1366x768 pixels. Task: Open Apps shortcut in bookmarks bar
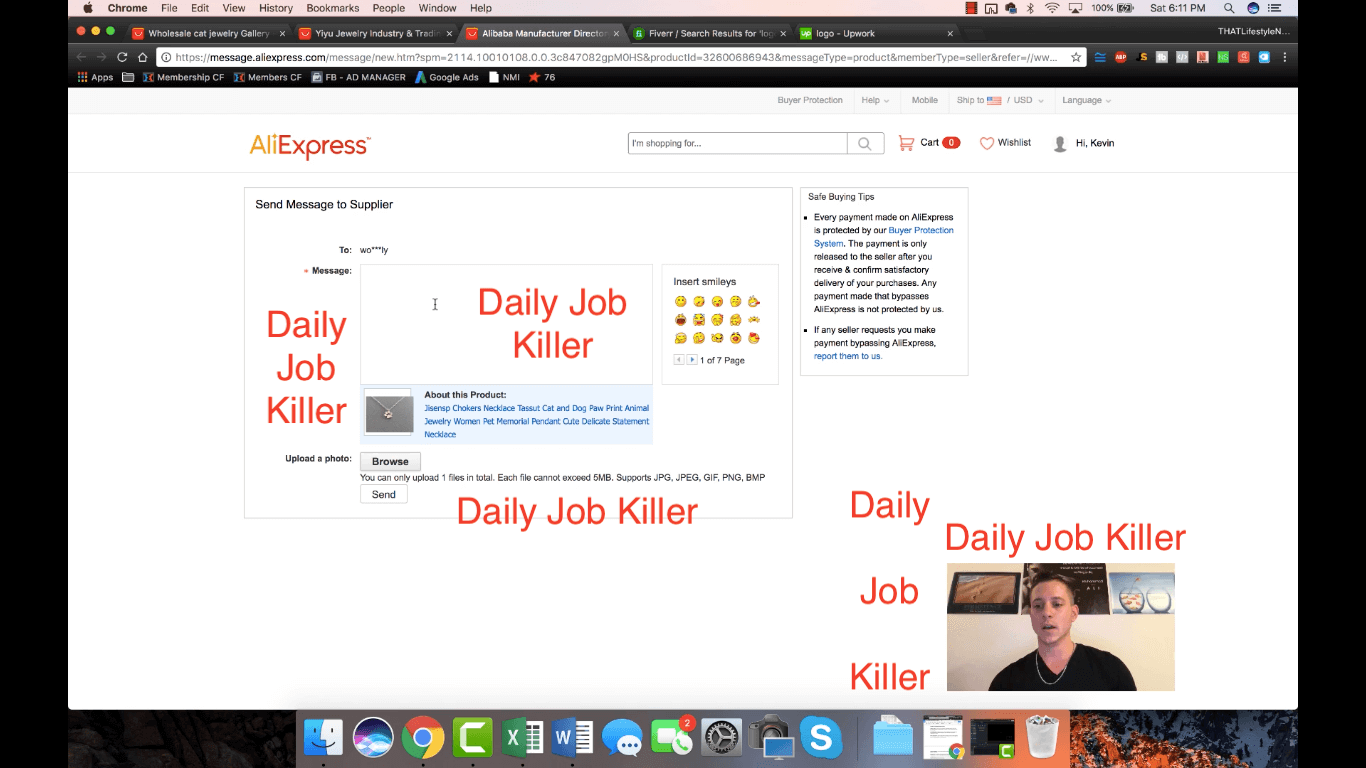tap(95, 77)
